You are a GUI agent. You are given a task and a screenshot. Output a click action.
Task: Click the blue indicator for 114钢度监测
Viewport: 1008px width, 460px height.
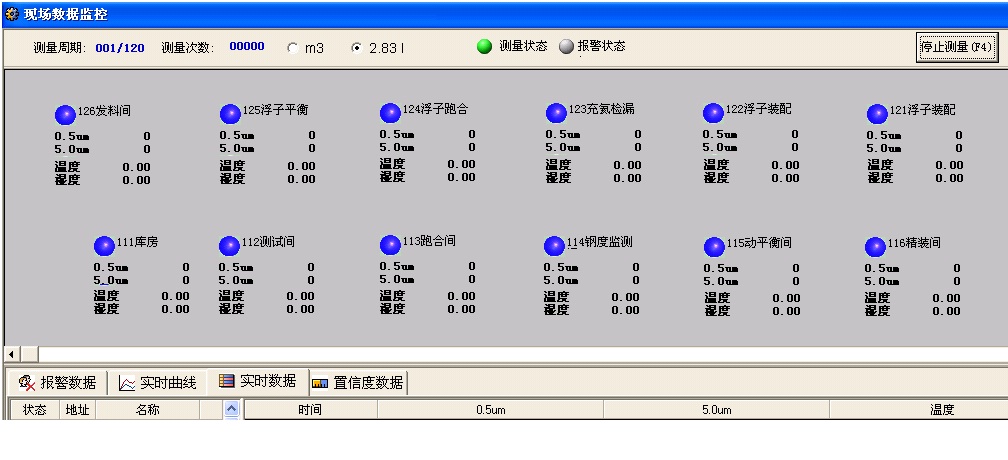[x=554, y=246]
